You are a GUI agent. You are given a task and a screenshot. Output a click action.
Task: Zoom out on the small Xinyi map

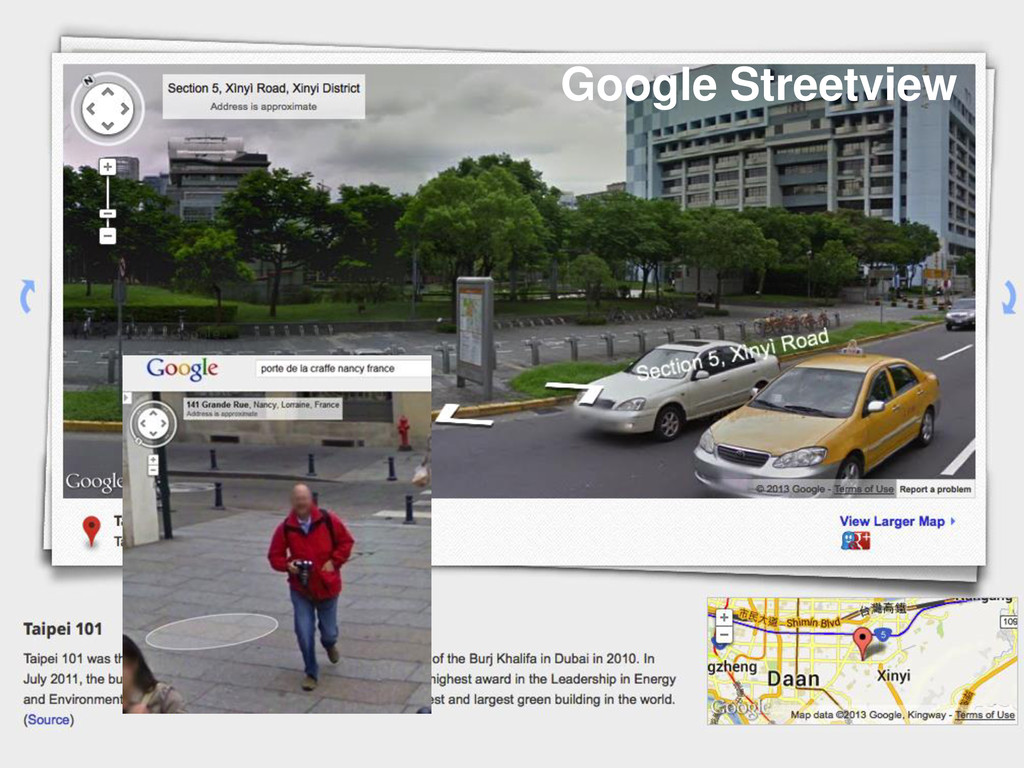tap(724, 634)
